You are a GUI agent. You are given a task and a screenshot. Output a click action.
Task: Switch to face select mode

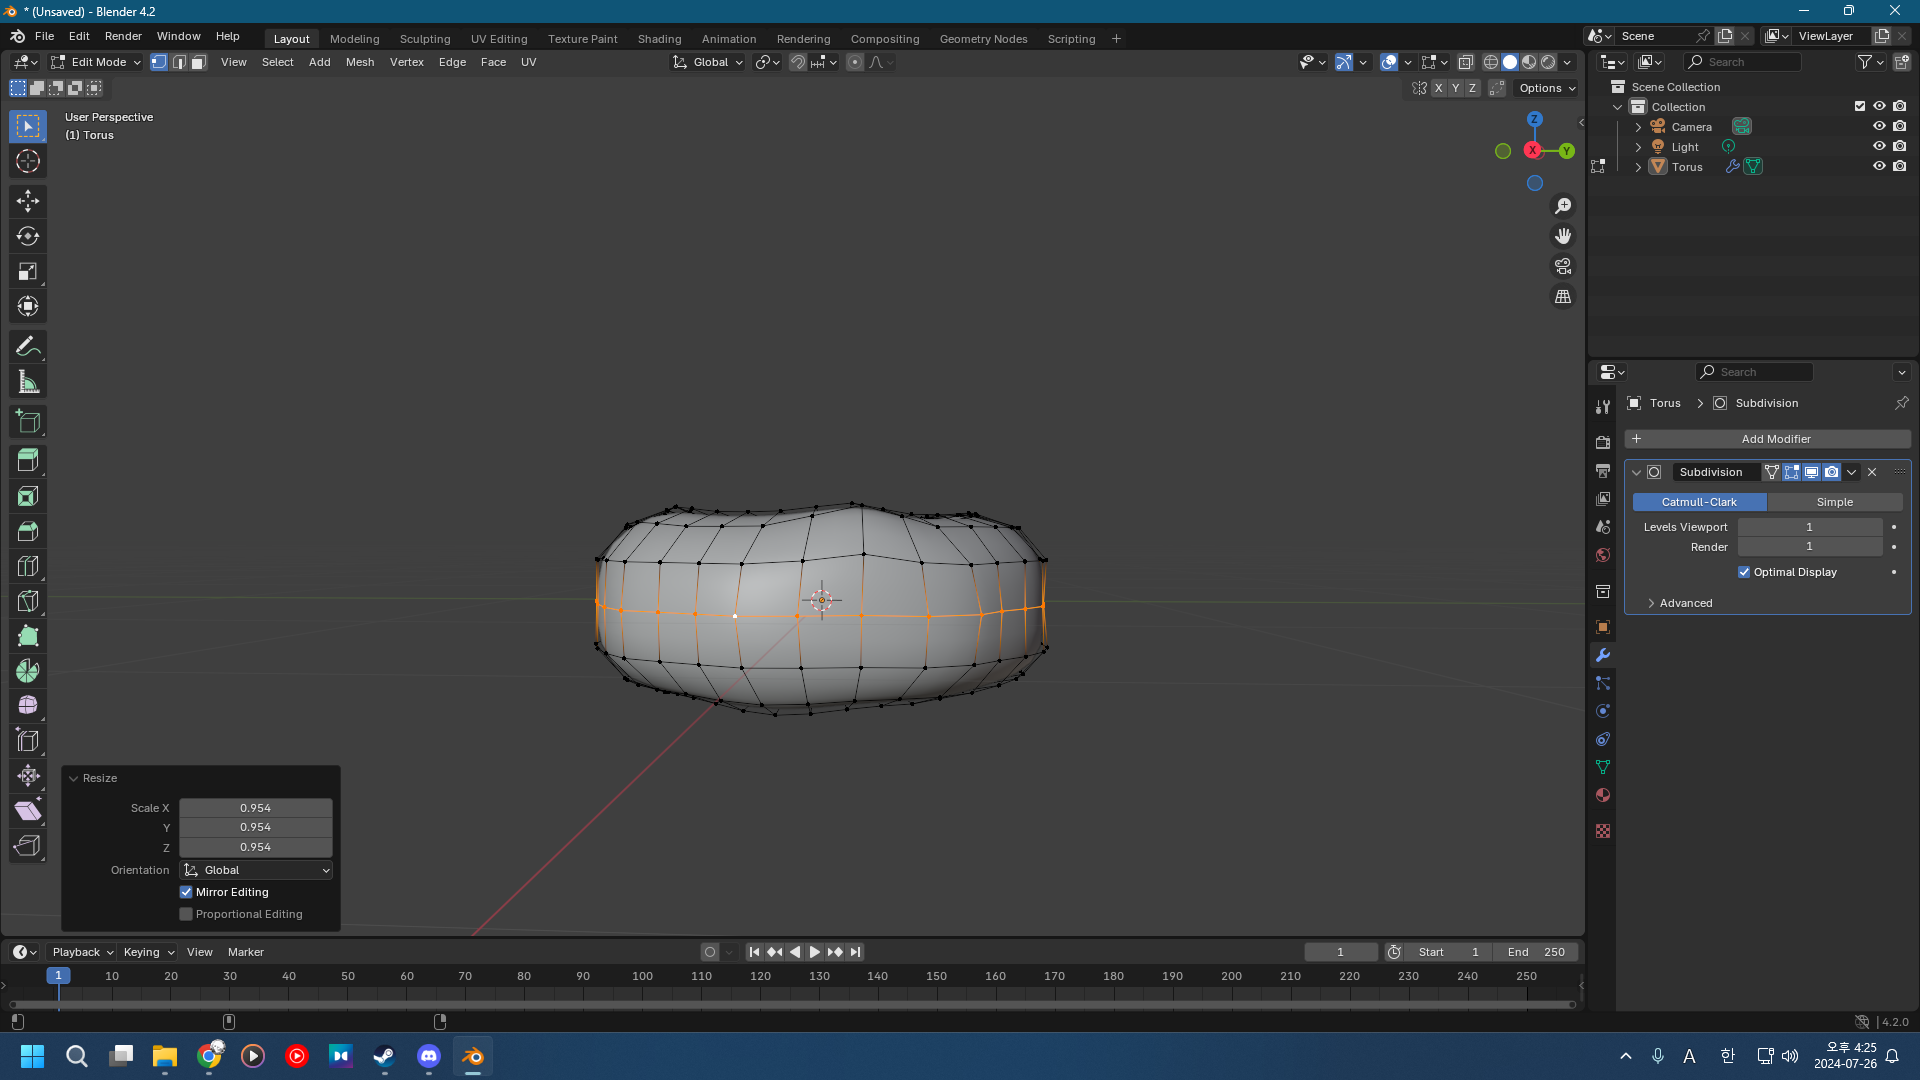coord(199,62)
